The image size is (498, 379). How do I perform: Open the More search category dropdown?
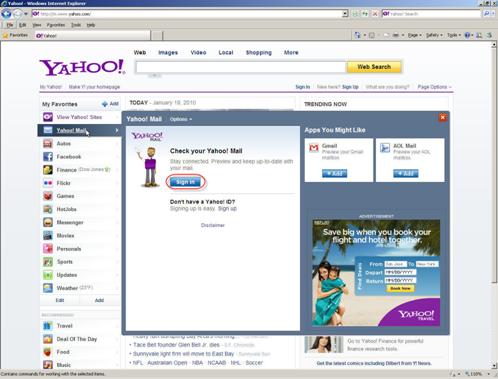(291, 52)
